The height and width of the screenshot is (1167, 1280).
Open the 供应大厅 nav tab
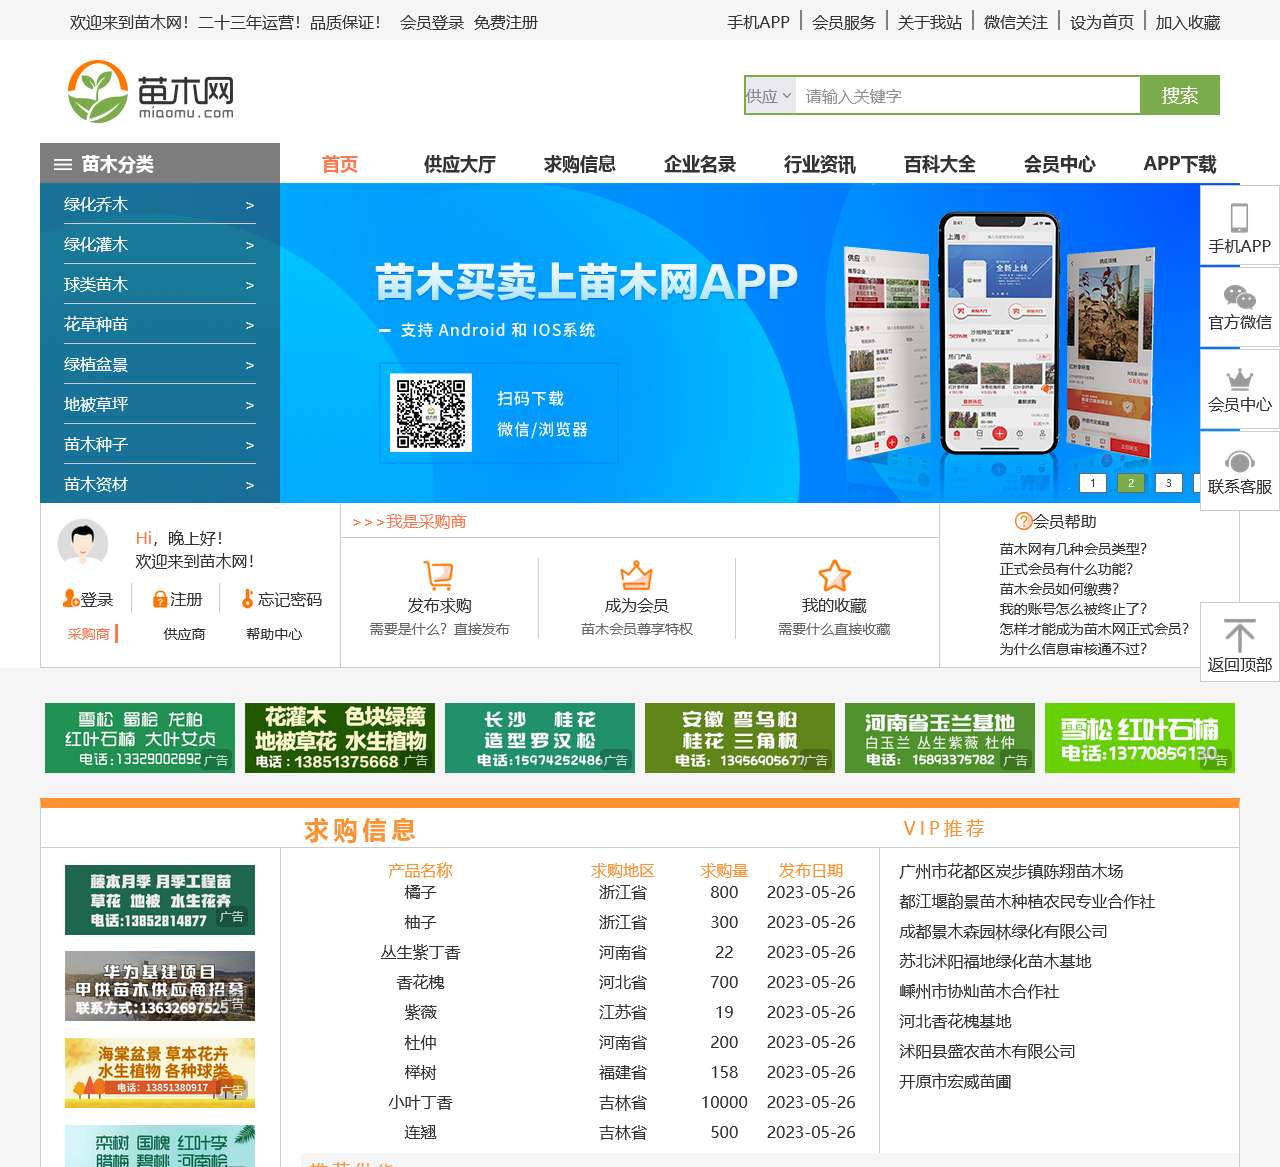point(460,164)
